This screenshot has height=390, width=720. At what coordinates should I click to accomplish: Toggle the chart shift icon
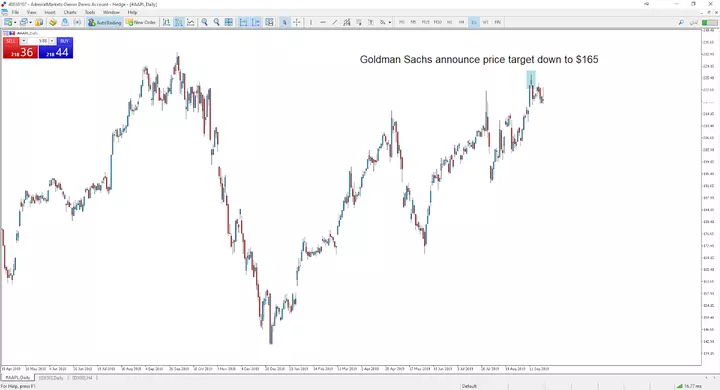pos(256,22)
